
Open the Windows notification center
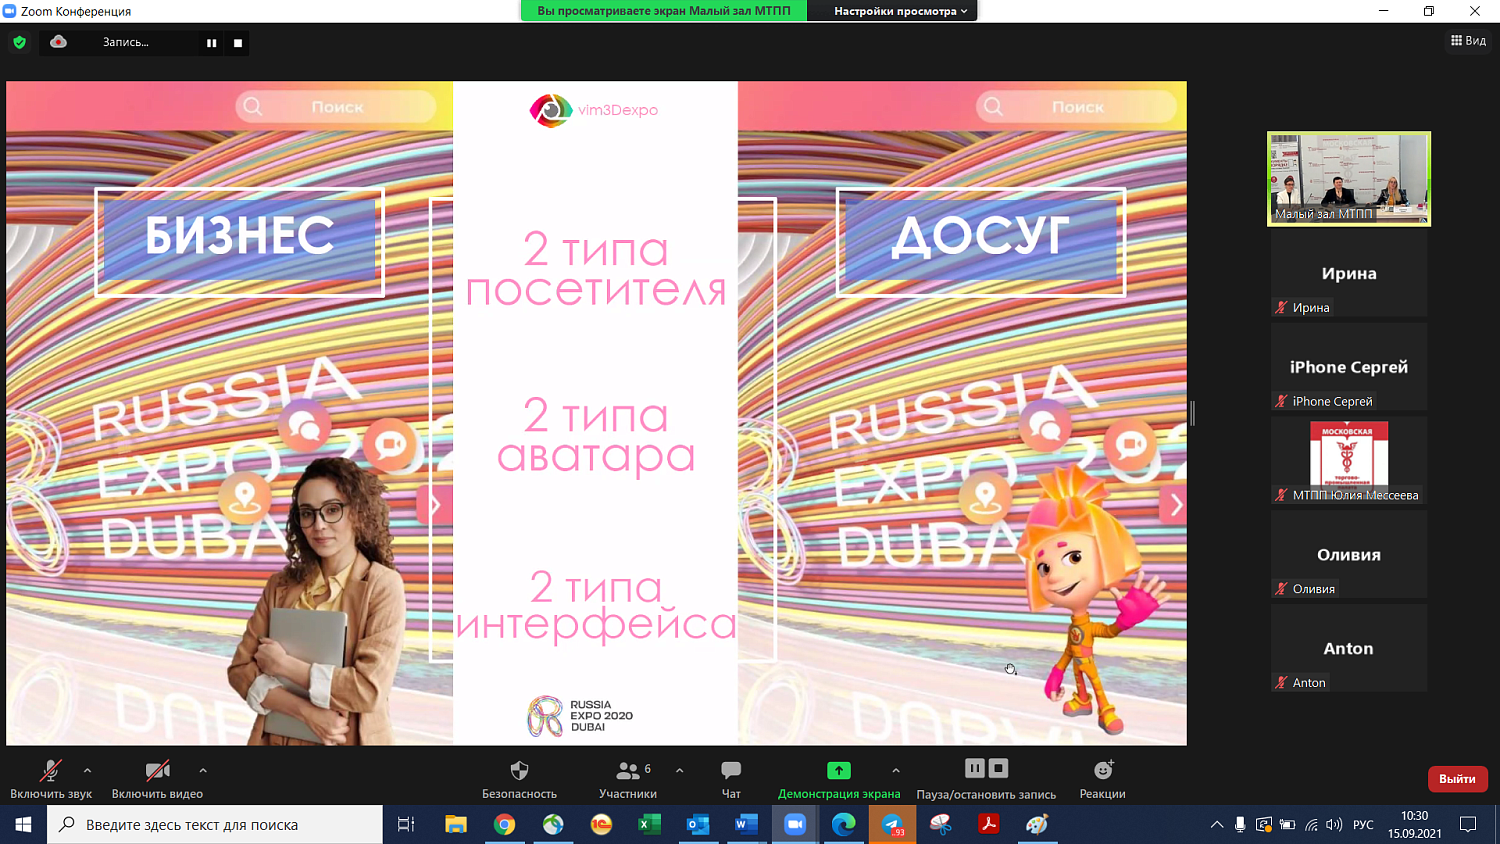(x=1468, y=825)
